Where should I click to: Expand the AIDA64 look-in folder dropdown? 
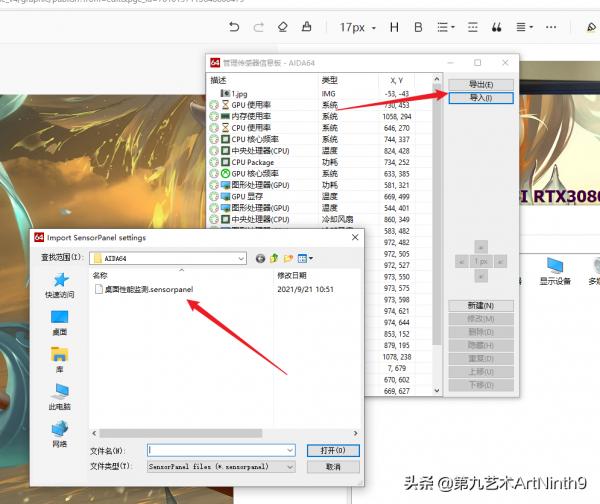point(239,258)
